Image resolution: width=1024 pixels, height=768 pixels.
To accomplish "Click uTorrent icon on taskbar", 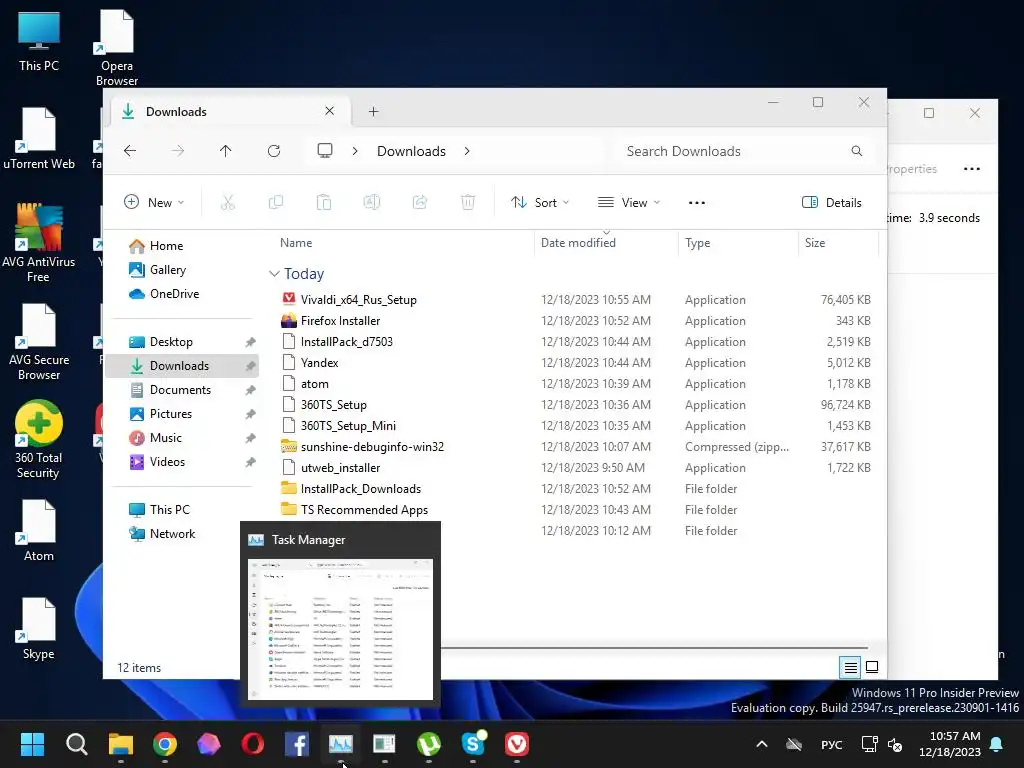I will click(428, 744).
